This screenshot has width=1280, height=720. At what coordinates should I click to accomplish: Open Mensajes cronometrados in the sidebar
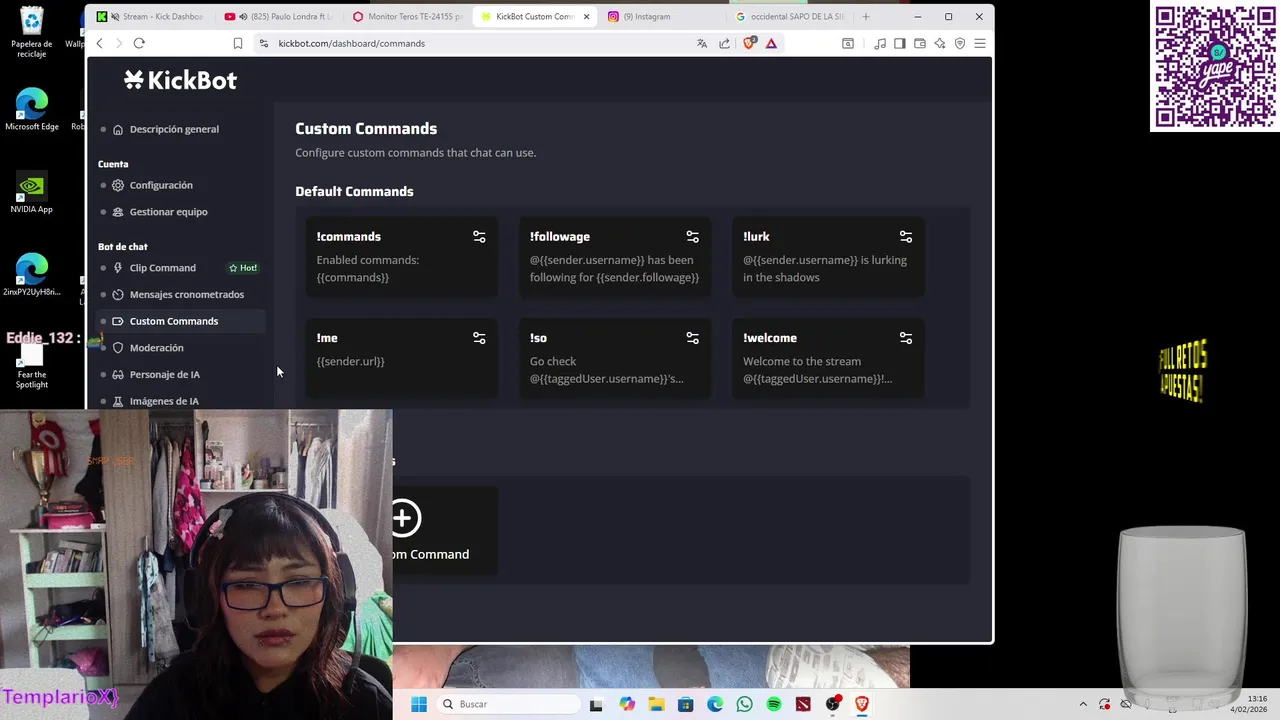[x=186, y=295]
